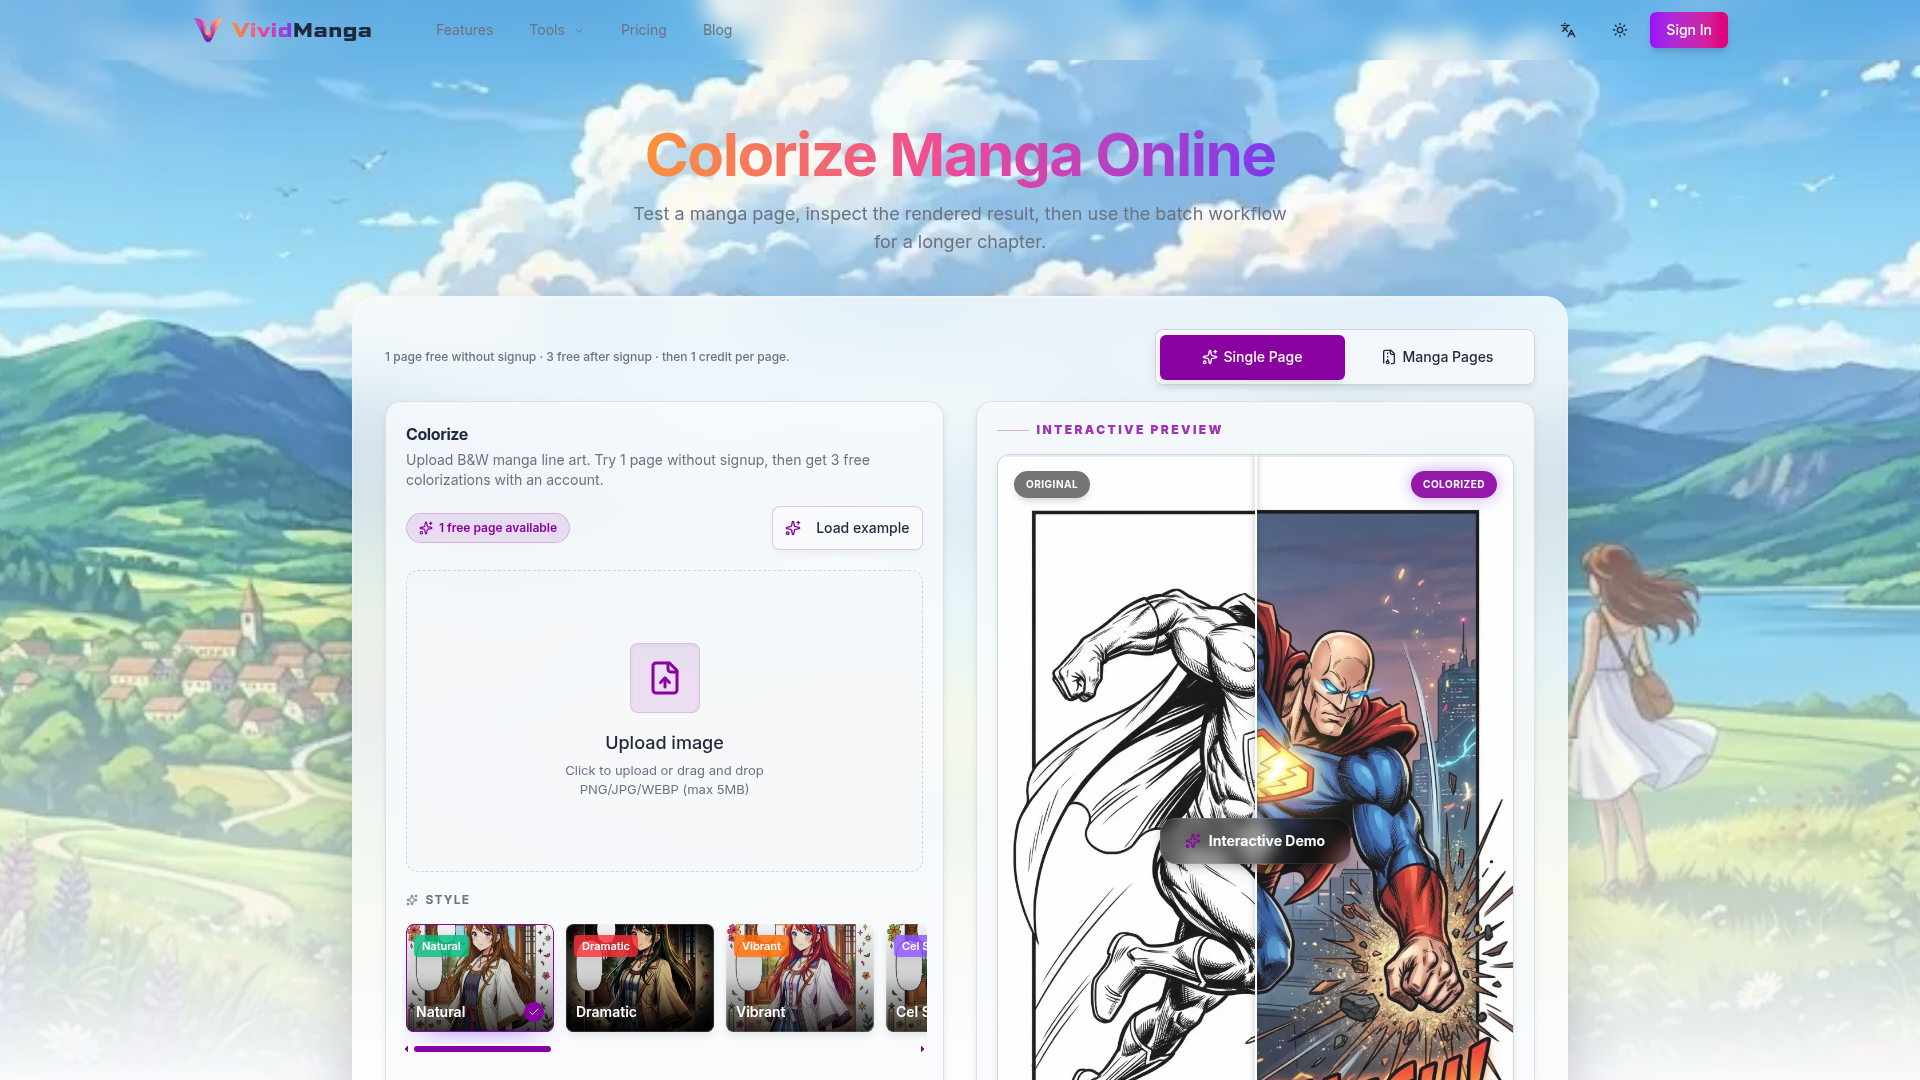The width and height of the screenshot is (1920, 1080).
Task: Click the Upload image drop zone
Action: 664,721
